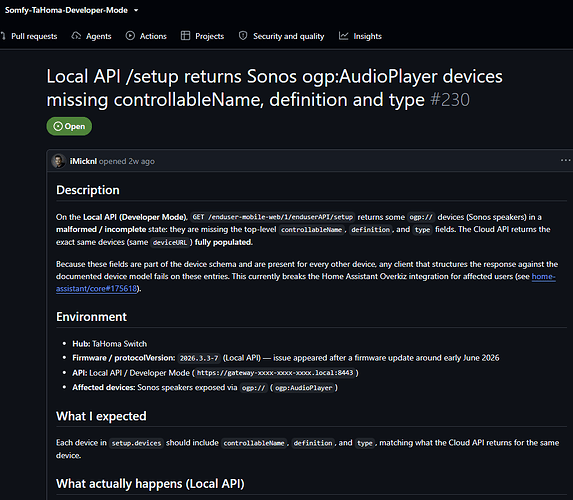Open the Pull requests tab
The width and height of the screenshot is (573, 500).
coord(29,36)
